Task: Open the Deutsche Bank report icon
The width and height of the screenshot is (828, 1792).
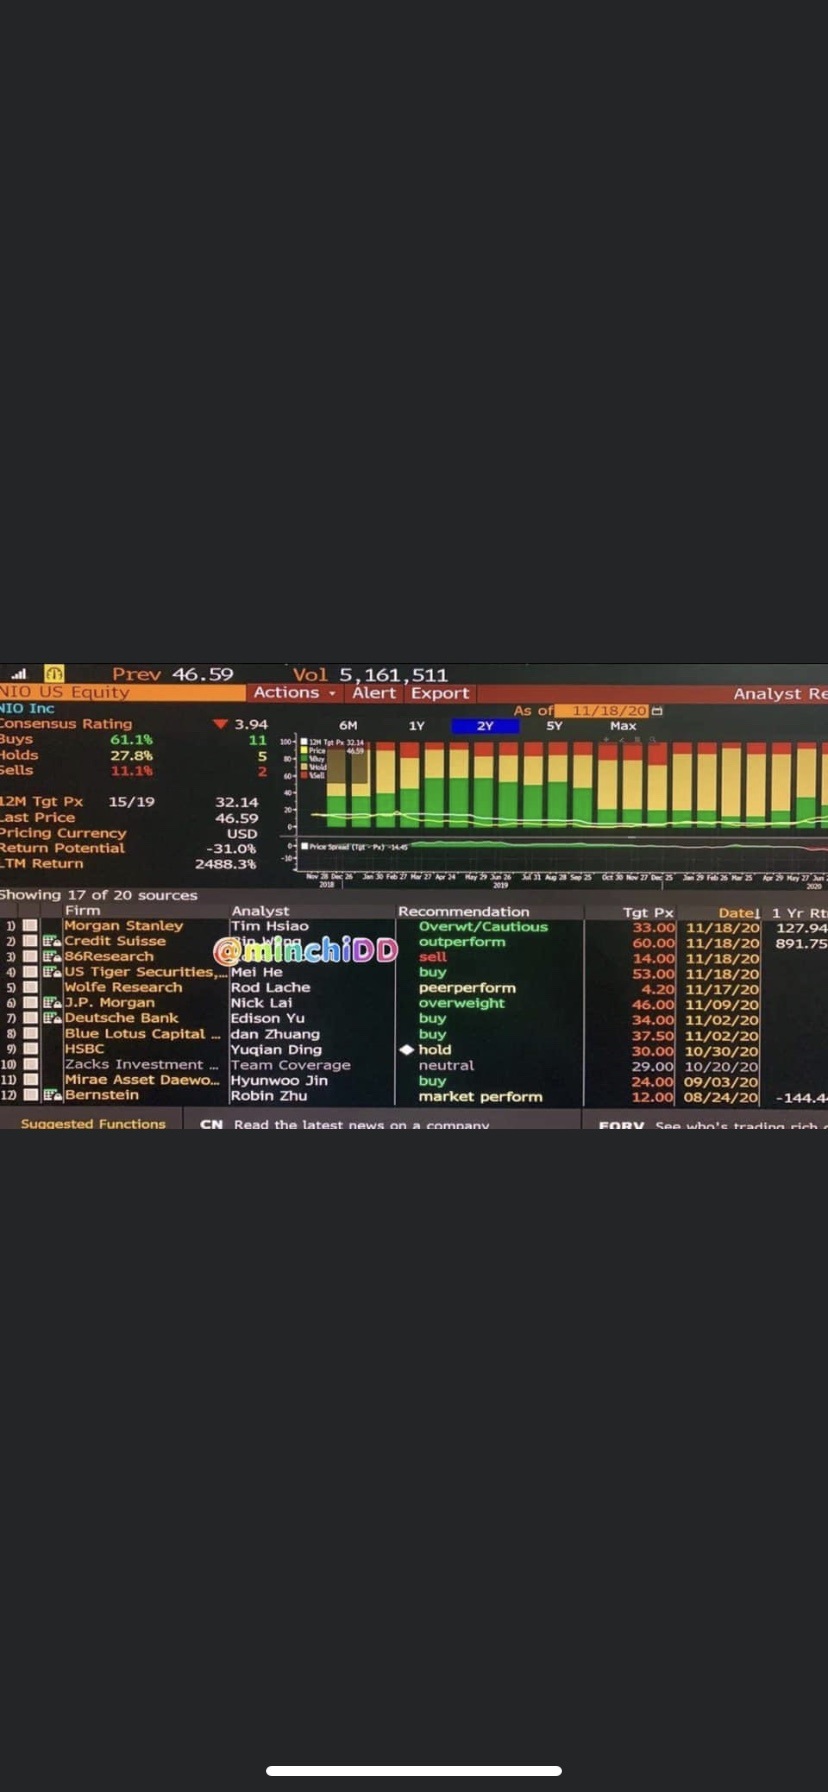Action: point(51,1018)
